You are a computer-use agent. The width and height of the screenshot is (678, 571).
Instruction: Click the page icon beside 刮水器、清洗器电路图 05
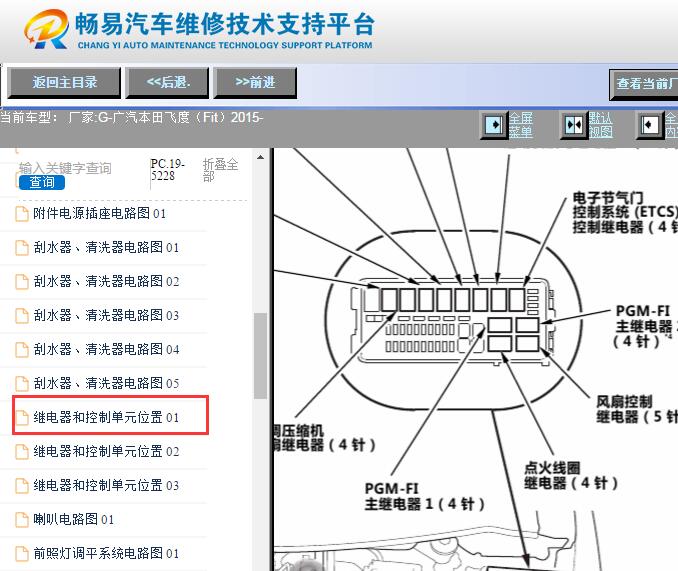[22, 383]
